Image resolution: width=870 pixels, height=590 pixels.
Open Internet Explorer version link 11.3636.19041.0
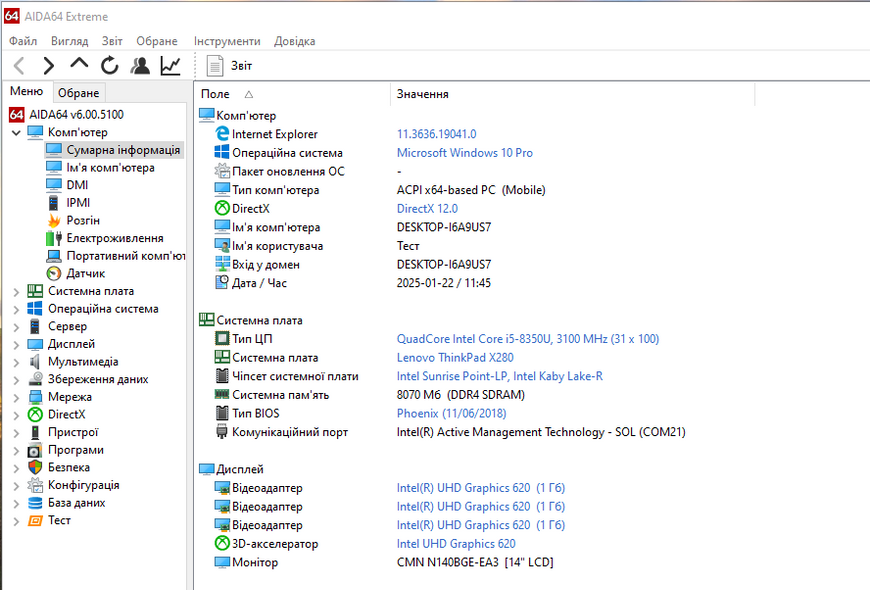coord(437,134)
